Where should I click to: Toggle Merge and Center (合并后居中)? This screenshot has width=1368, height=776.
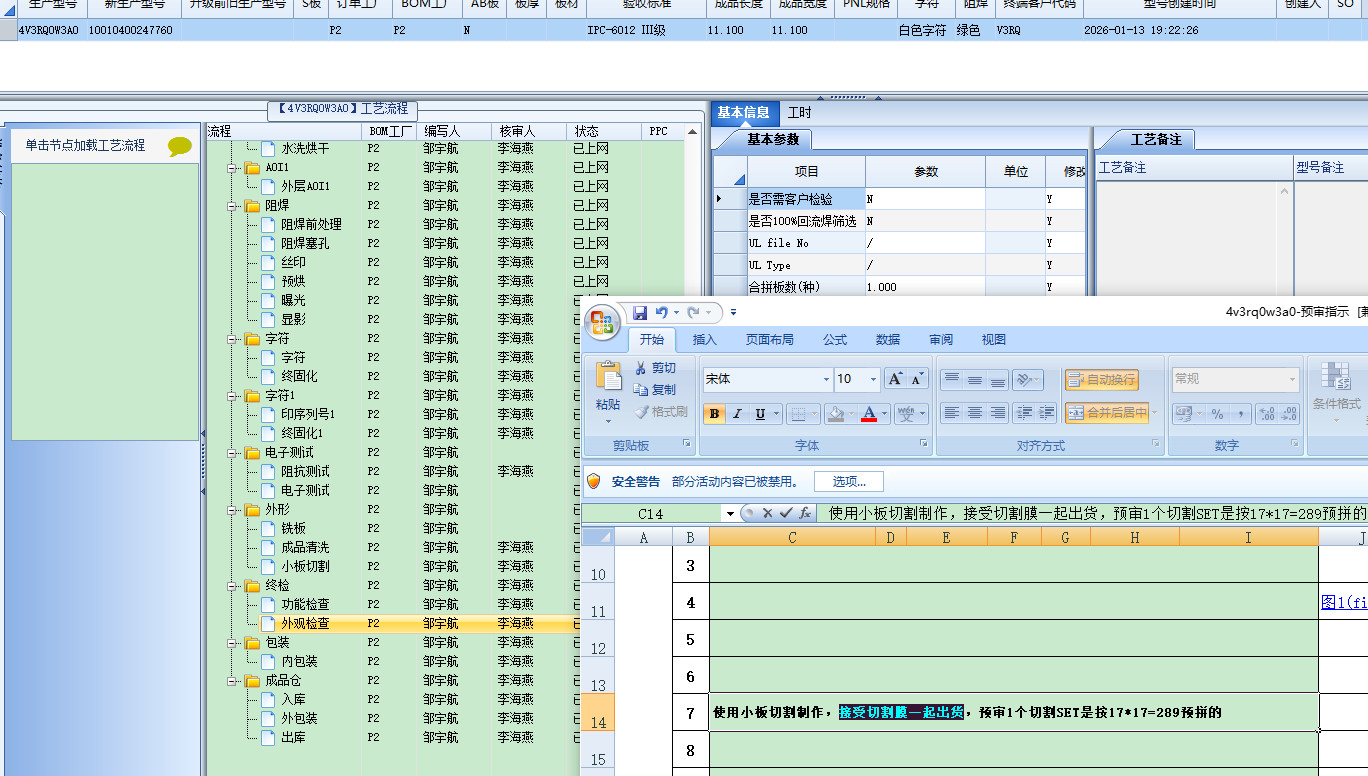click(x=1107, y=413)
